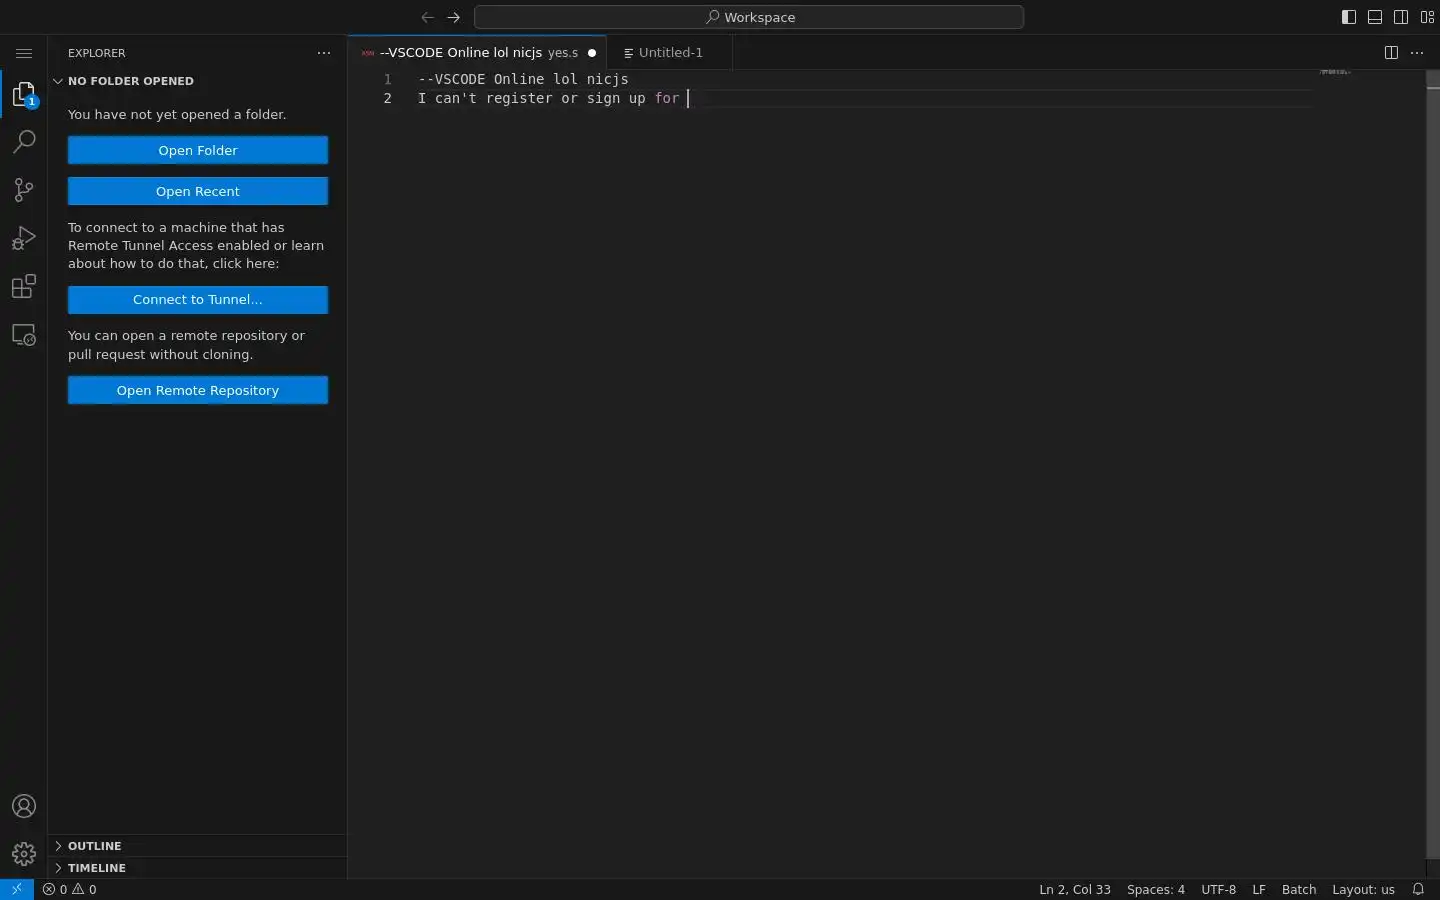Collapse the No Folder Opened section
This screenshot has height=900, width=1440.
tap(197, 81)
